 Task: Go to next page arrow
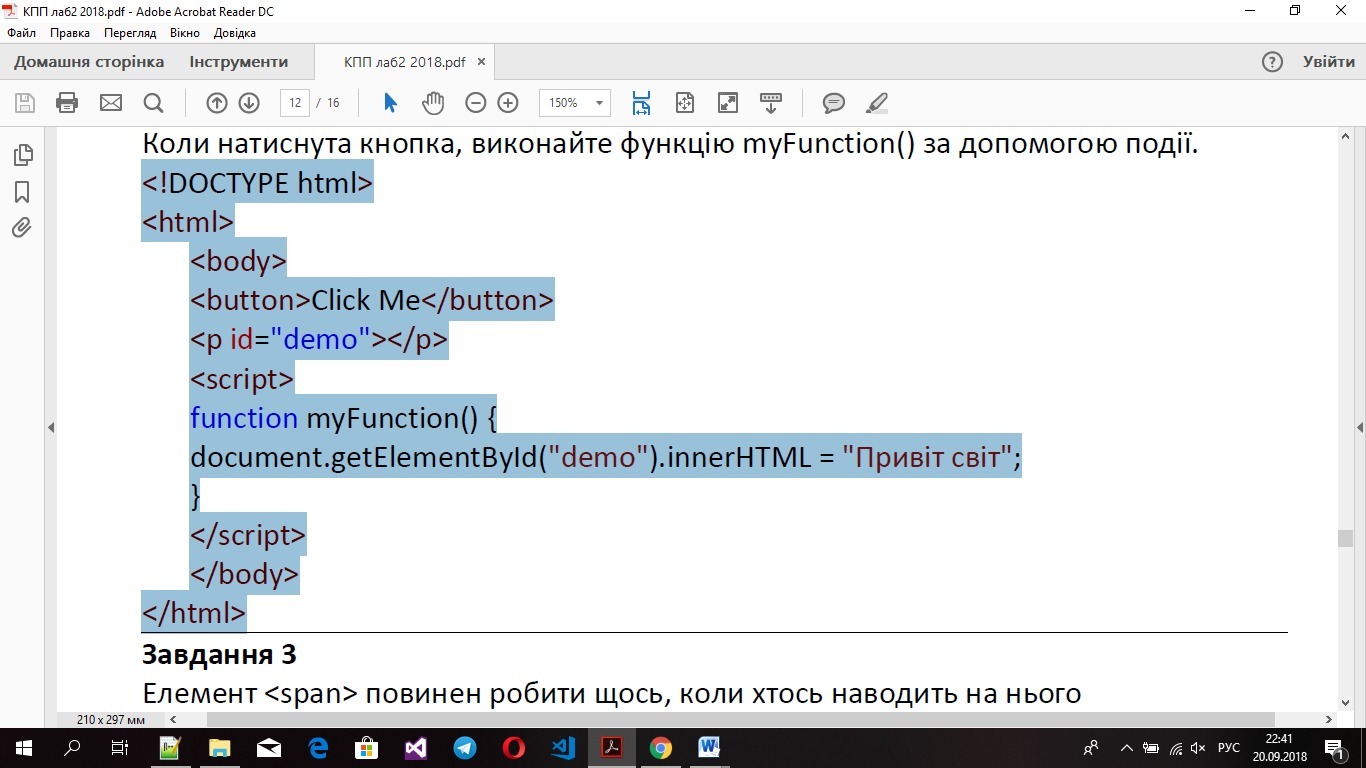(249, 103)
